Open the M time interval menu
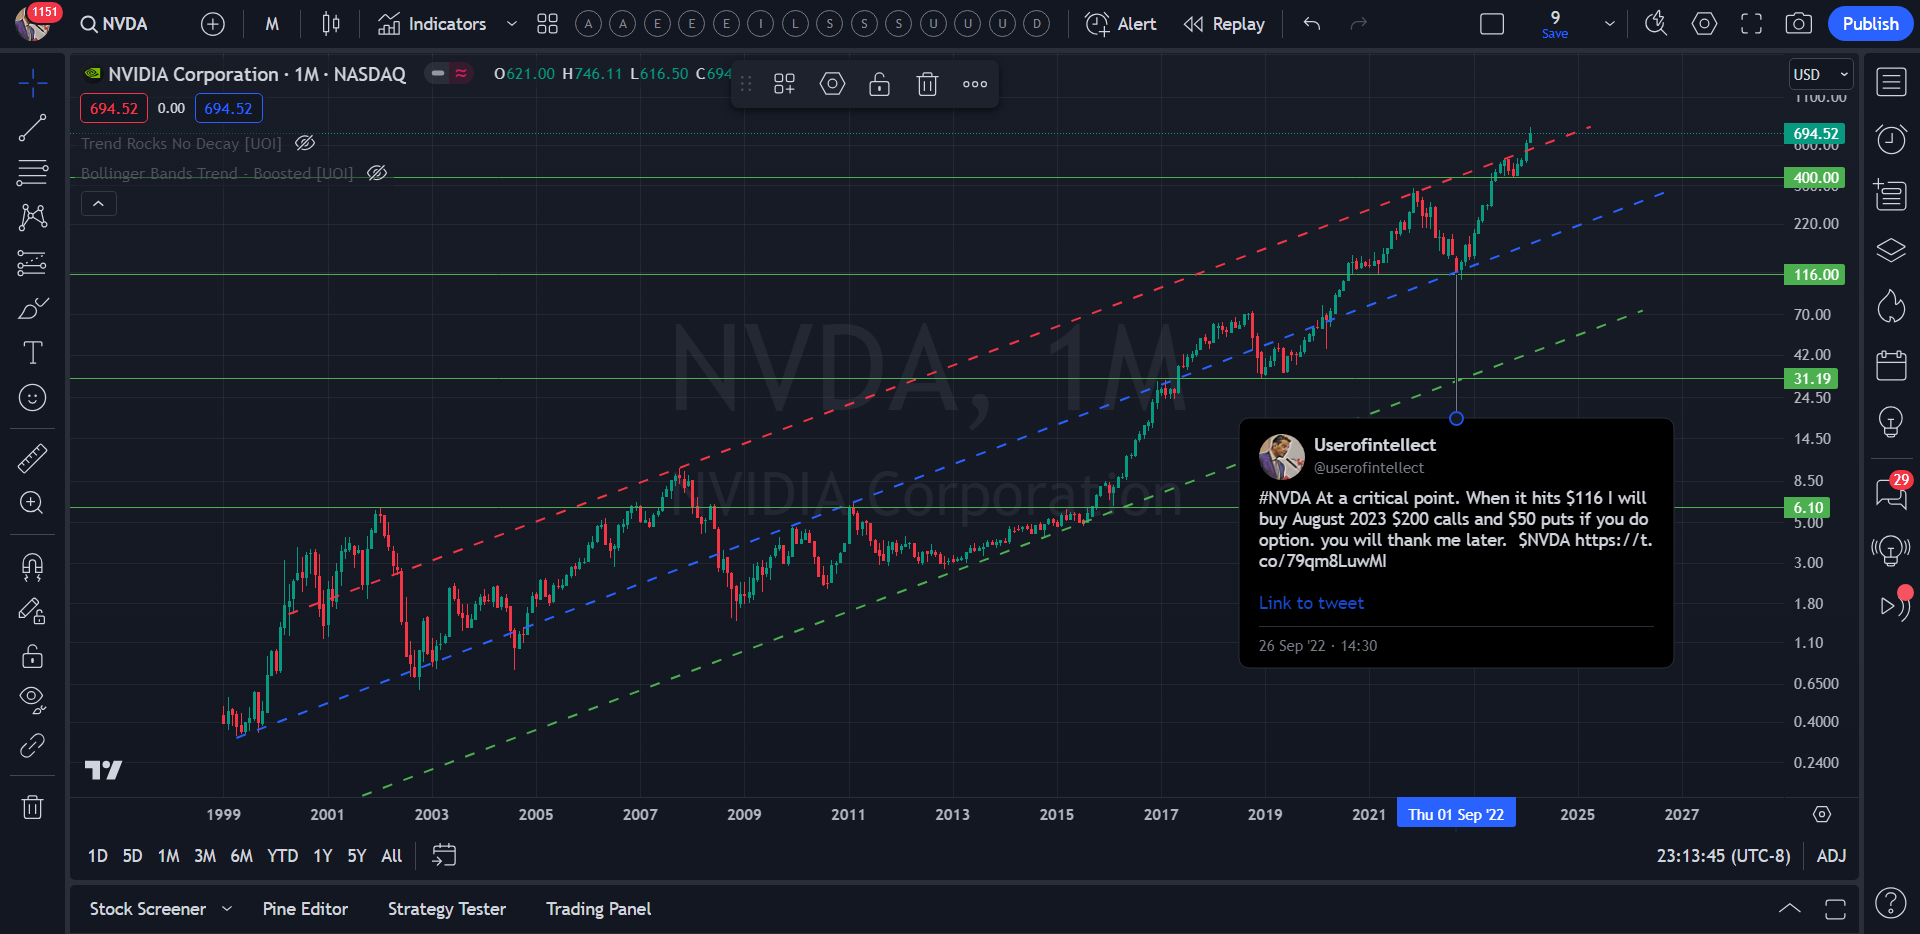Screen dimensions: 1920x934 point(272,24)
